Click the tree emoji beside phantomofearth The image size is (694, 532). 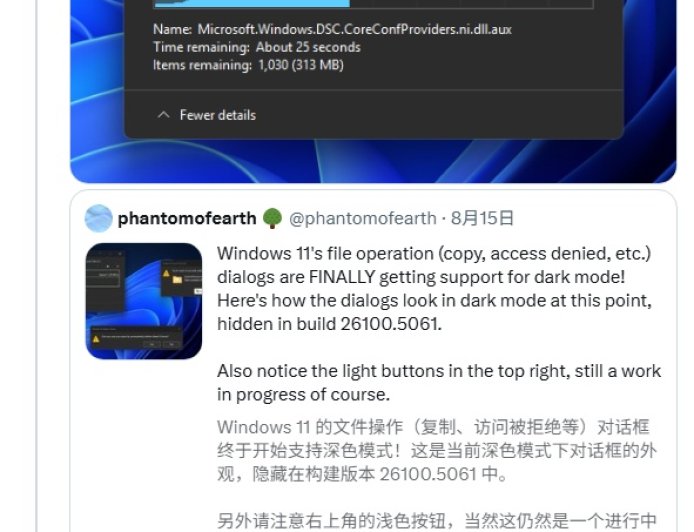click(x=272, y=218)
